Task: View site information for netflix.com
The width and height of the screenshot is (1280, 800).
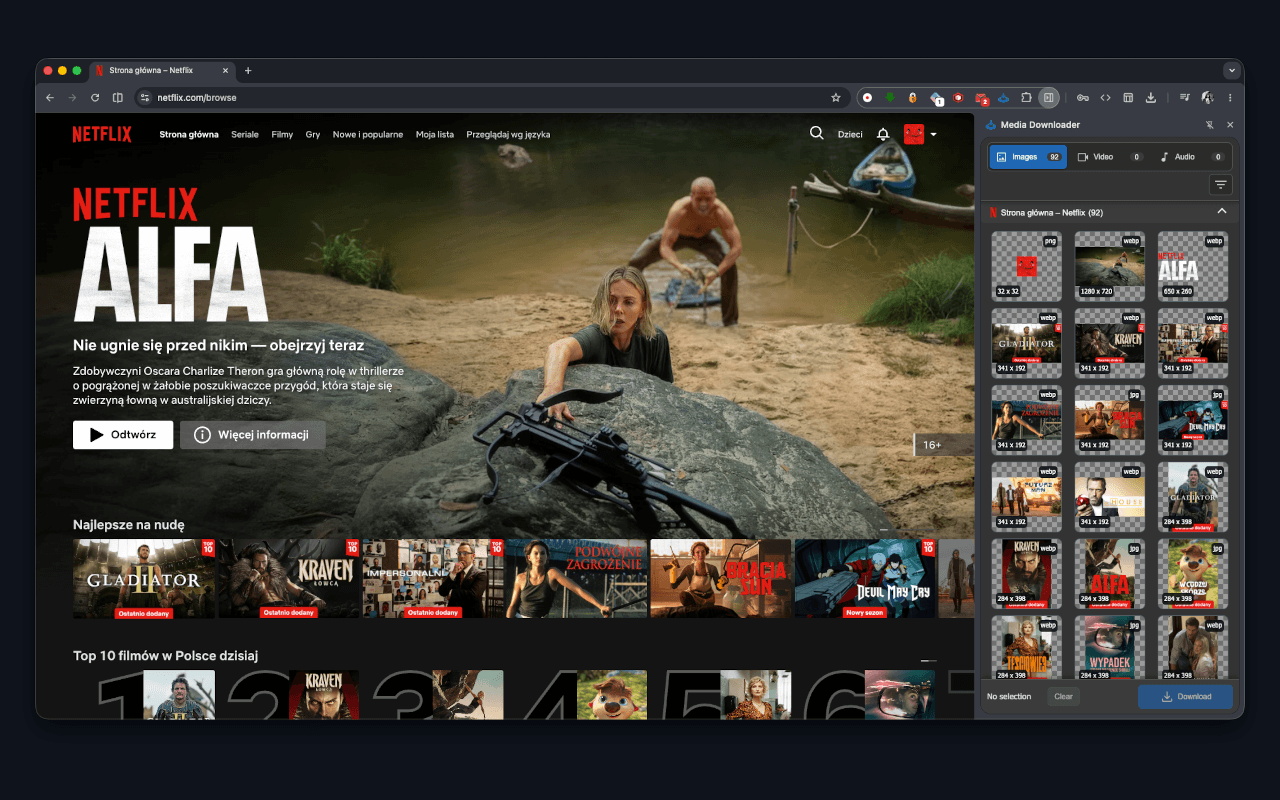Action: [x=144, y=98]
